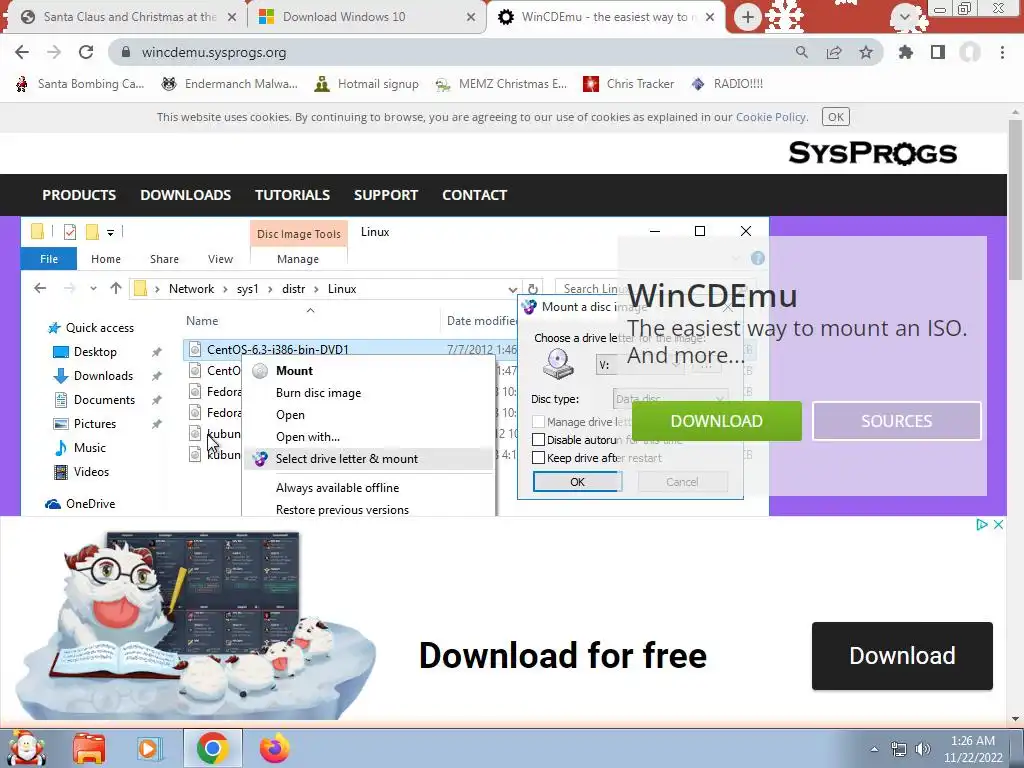
Task: Open CONTACT menu
Action: pyautogui.click(x=475, y=195)
